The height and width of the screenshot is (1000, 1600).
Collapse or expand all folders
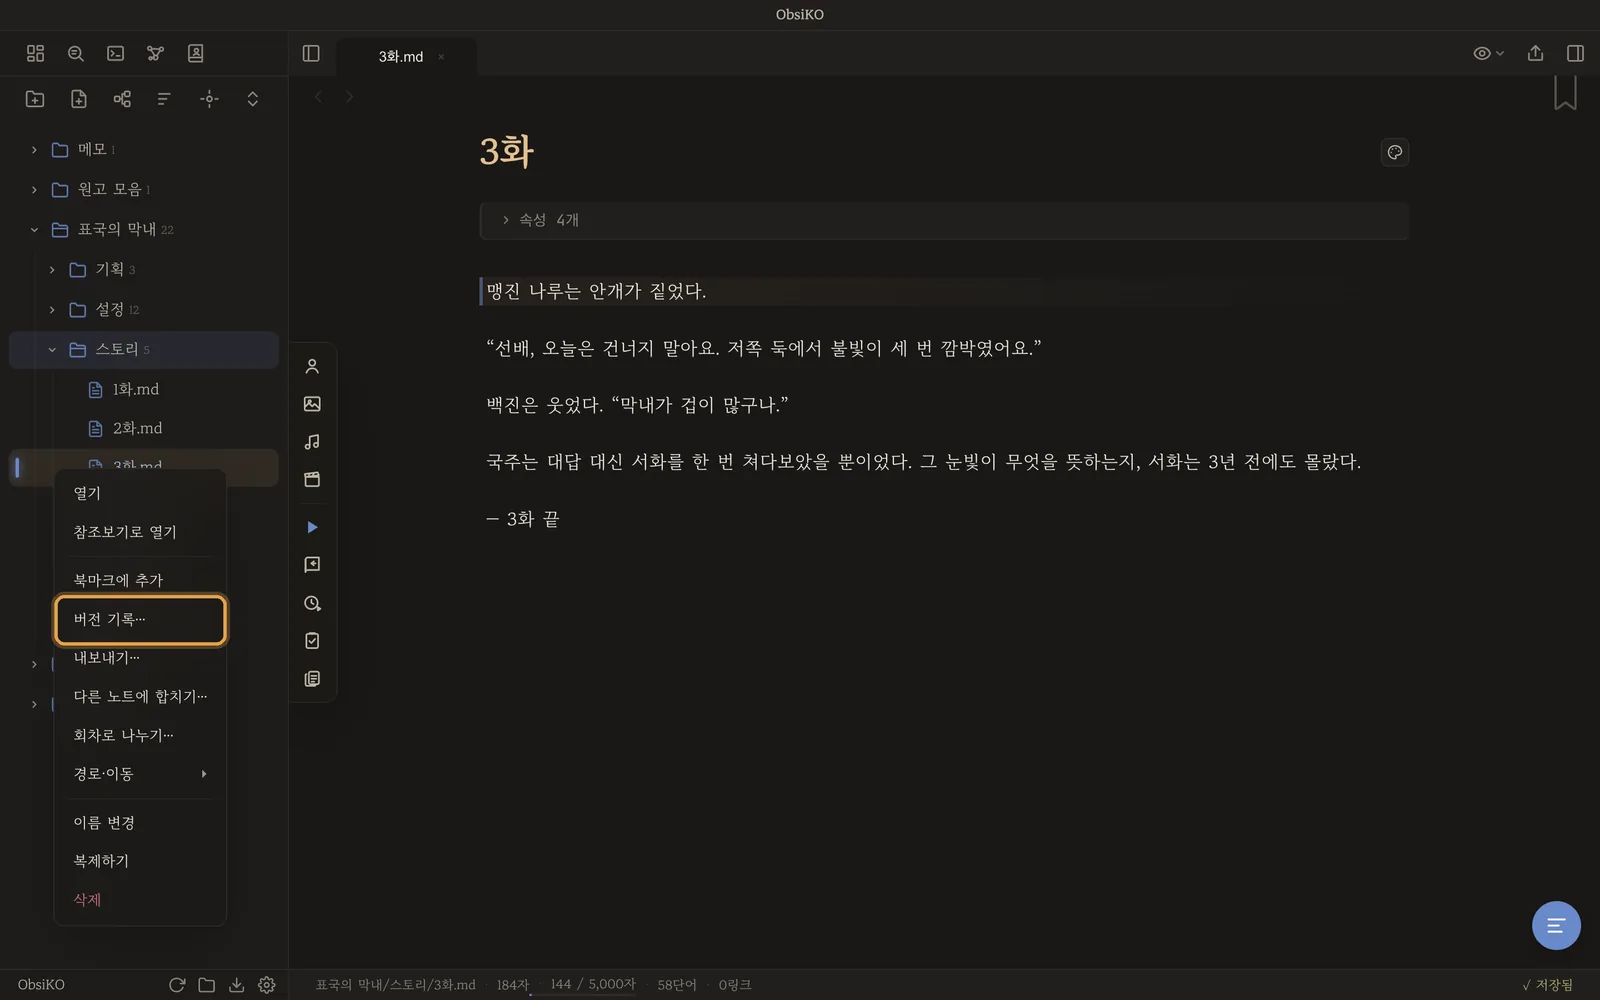(x=252, y=98)
